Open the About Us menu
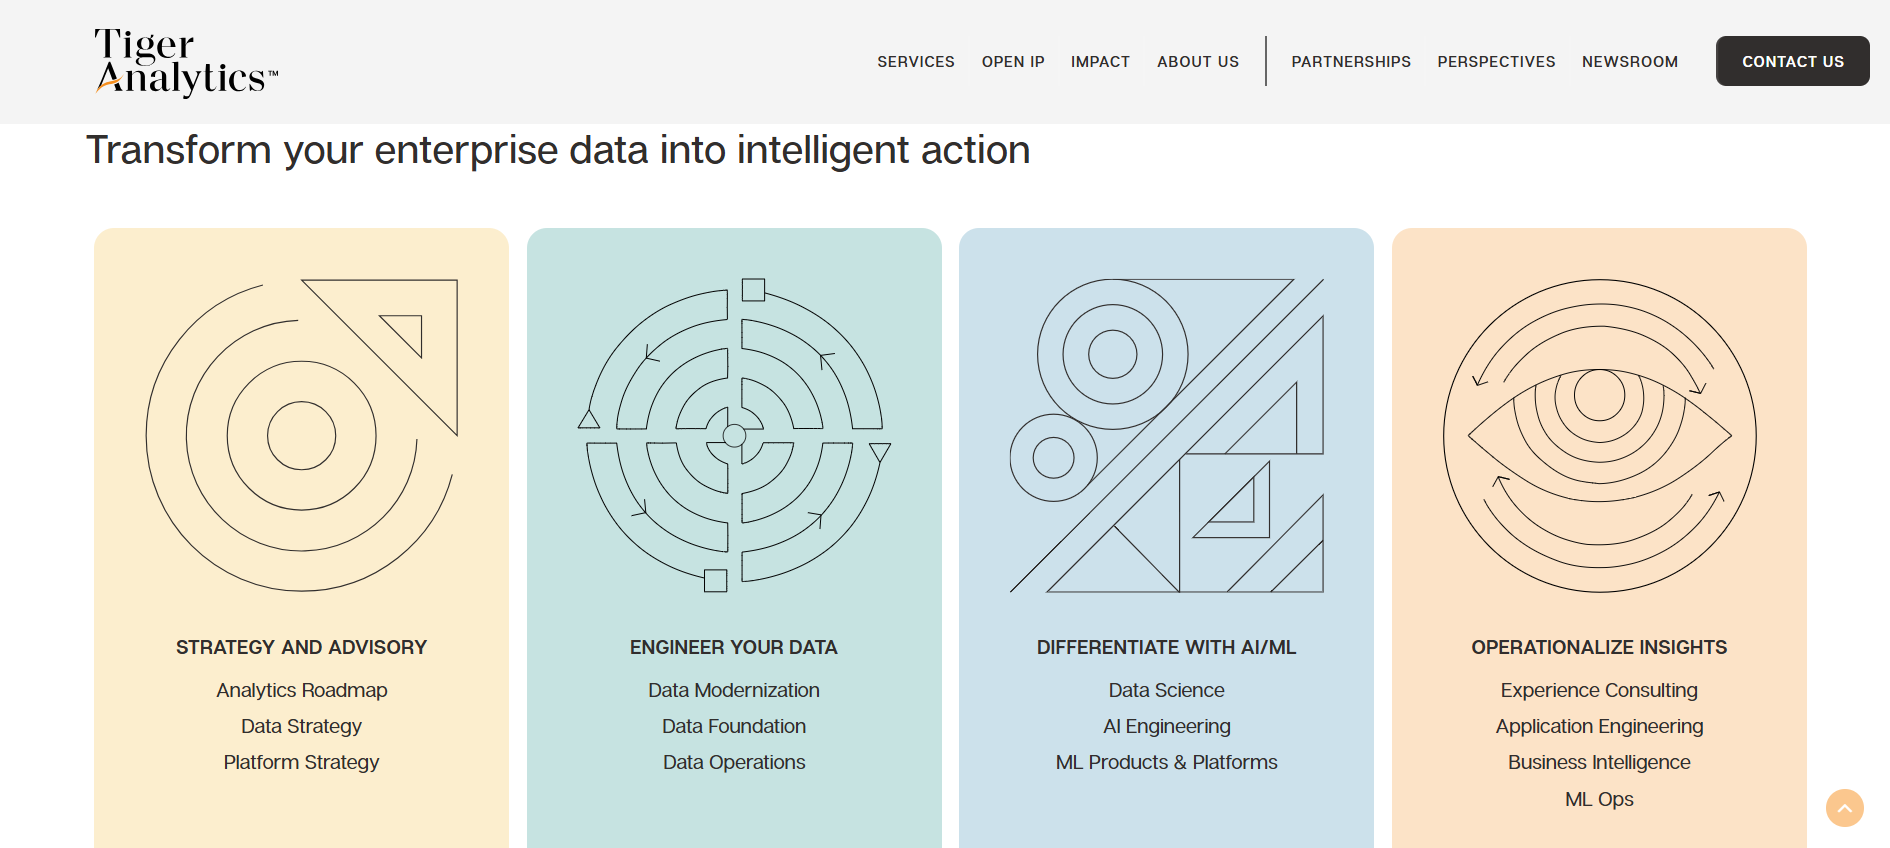The width and height of the screenshot is (1890, 848). pyautogui.click(x=1198, y=62)
